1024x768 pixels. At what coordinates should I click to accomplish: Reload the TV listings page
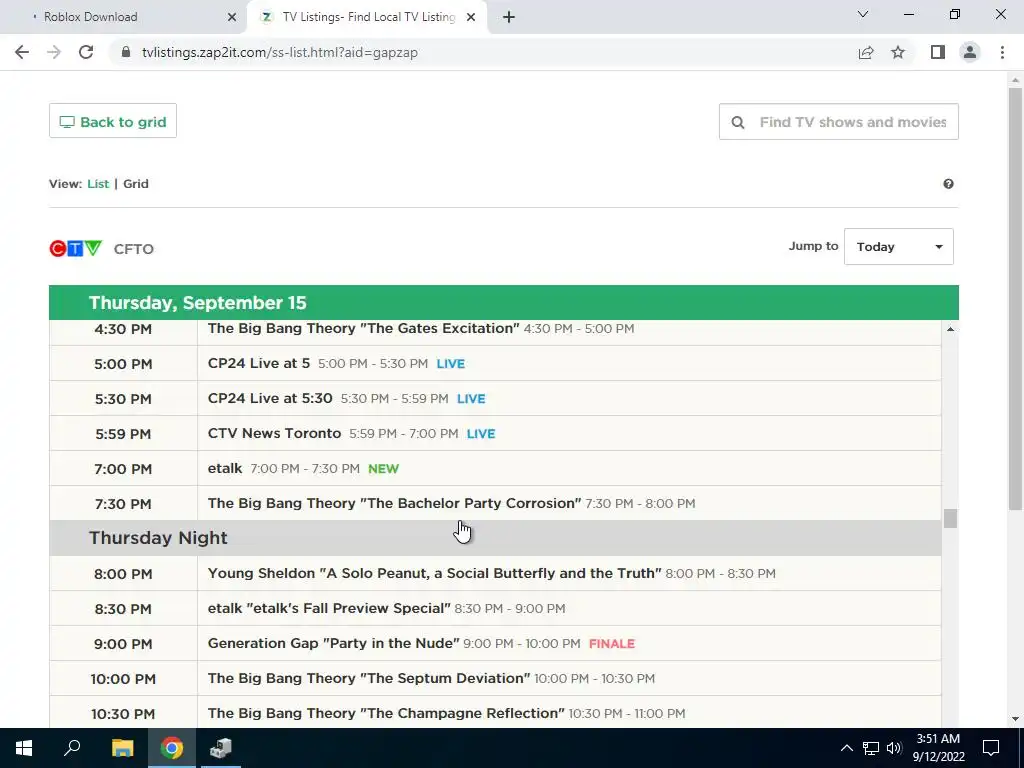[x=86, y=52]
